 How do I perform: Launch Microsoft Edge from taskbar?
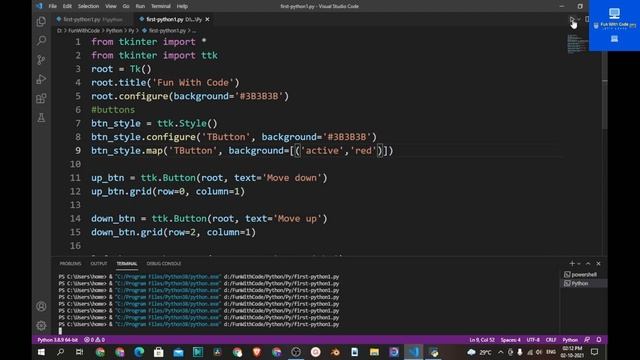click(x=139, y=352)
